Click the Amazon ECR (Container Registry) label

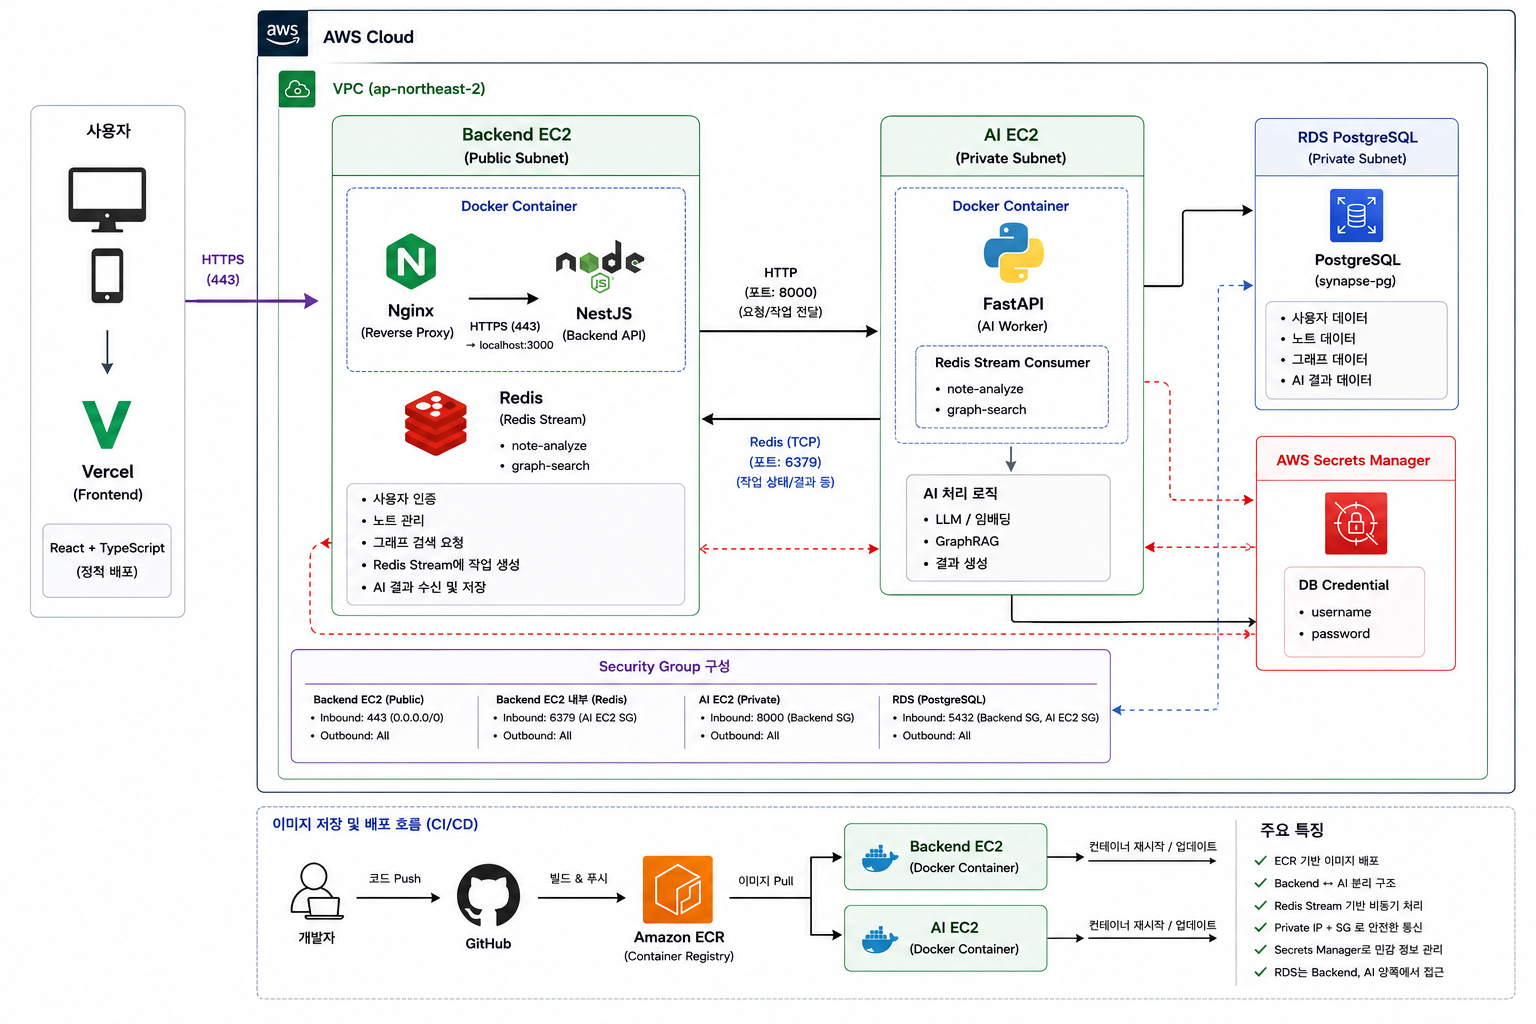click(679, 946)
